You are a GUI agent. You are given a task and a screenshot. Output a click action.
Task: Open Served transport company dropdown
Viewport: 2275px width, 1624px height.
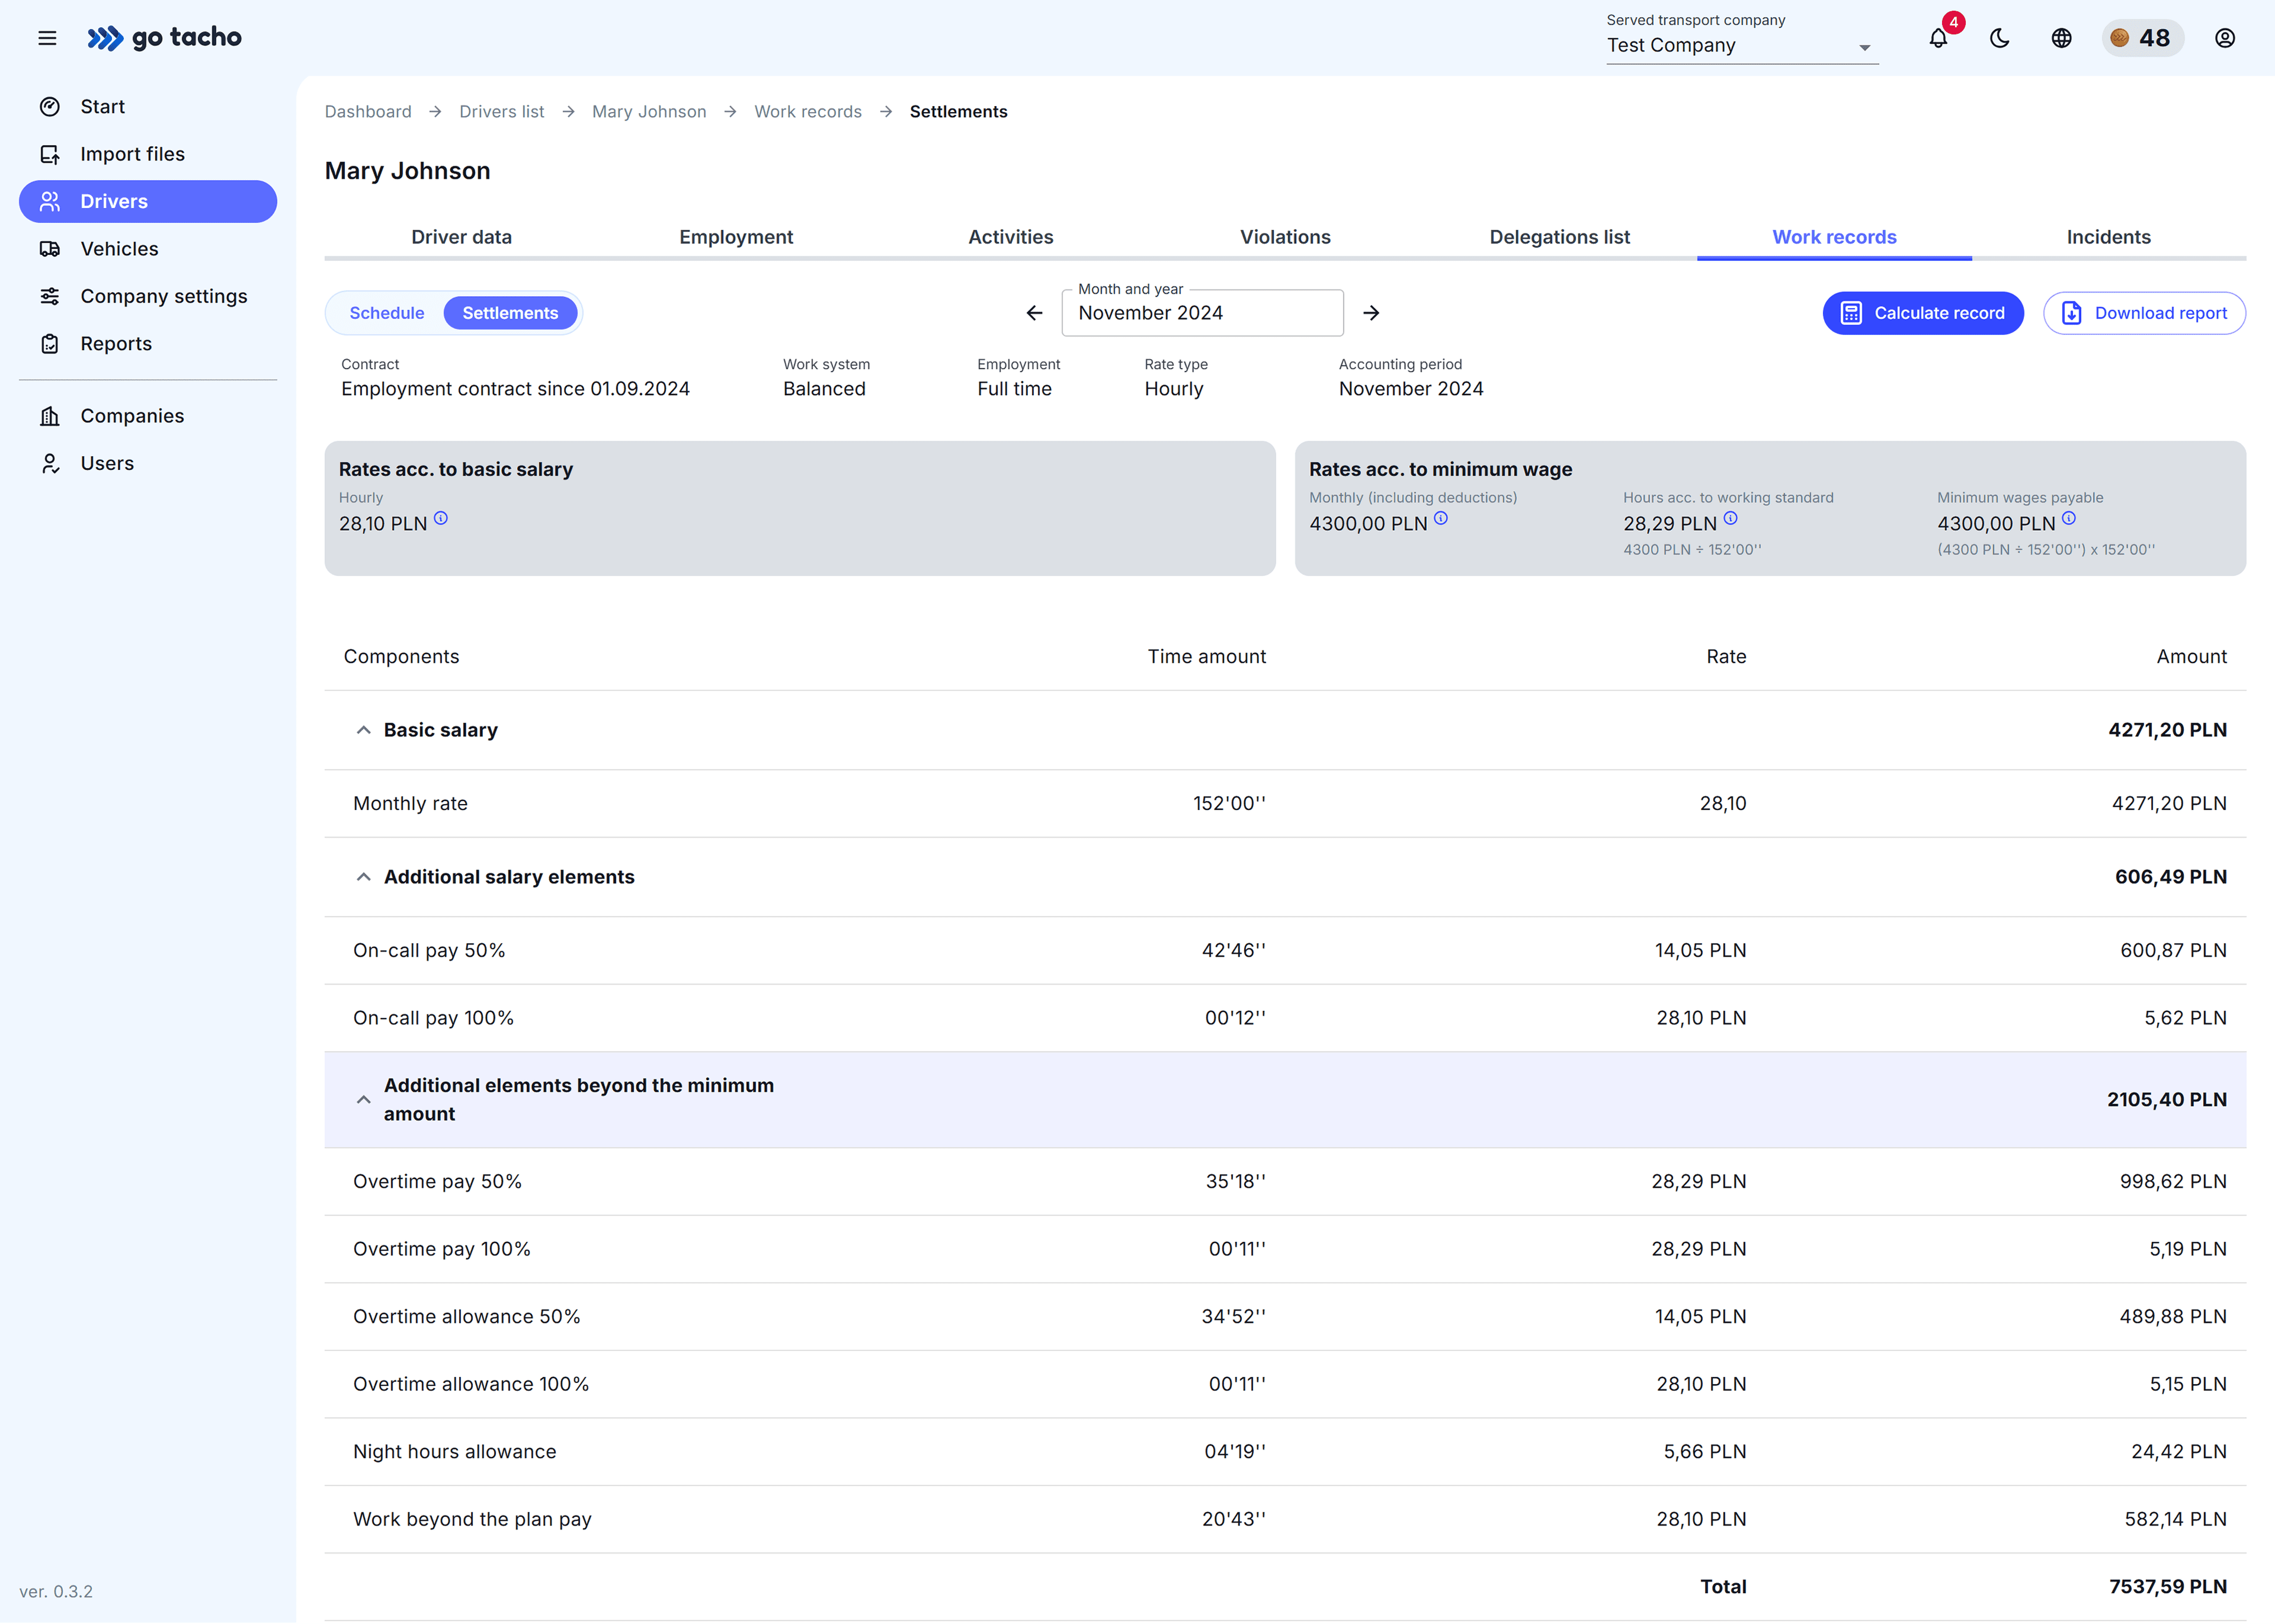(1742, 46)
